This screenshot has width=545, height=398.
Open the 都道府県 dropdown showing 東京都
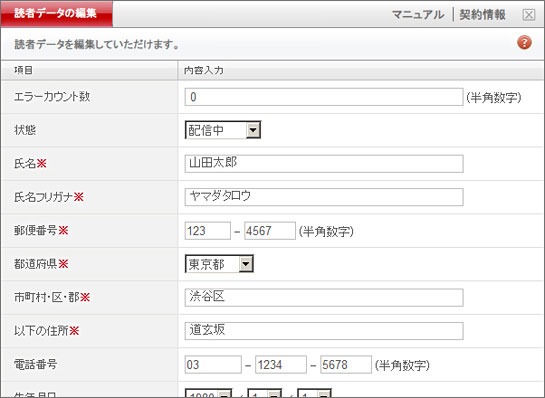pos(219,264)
